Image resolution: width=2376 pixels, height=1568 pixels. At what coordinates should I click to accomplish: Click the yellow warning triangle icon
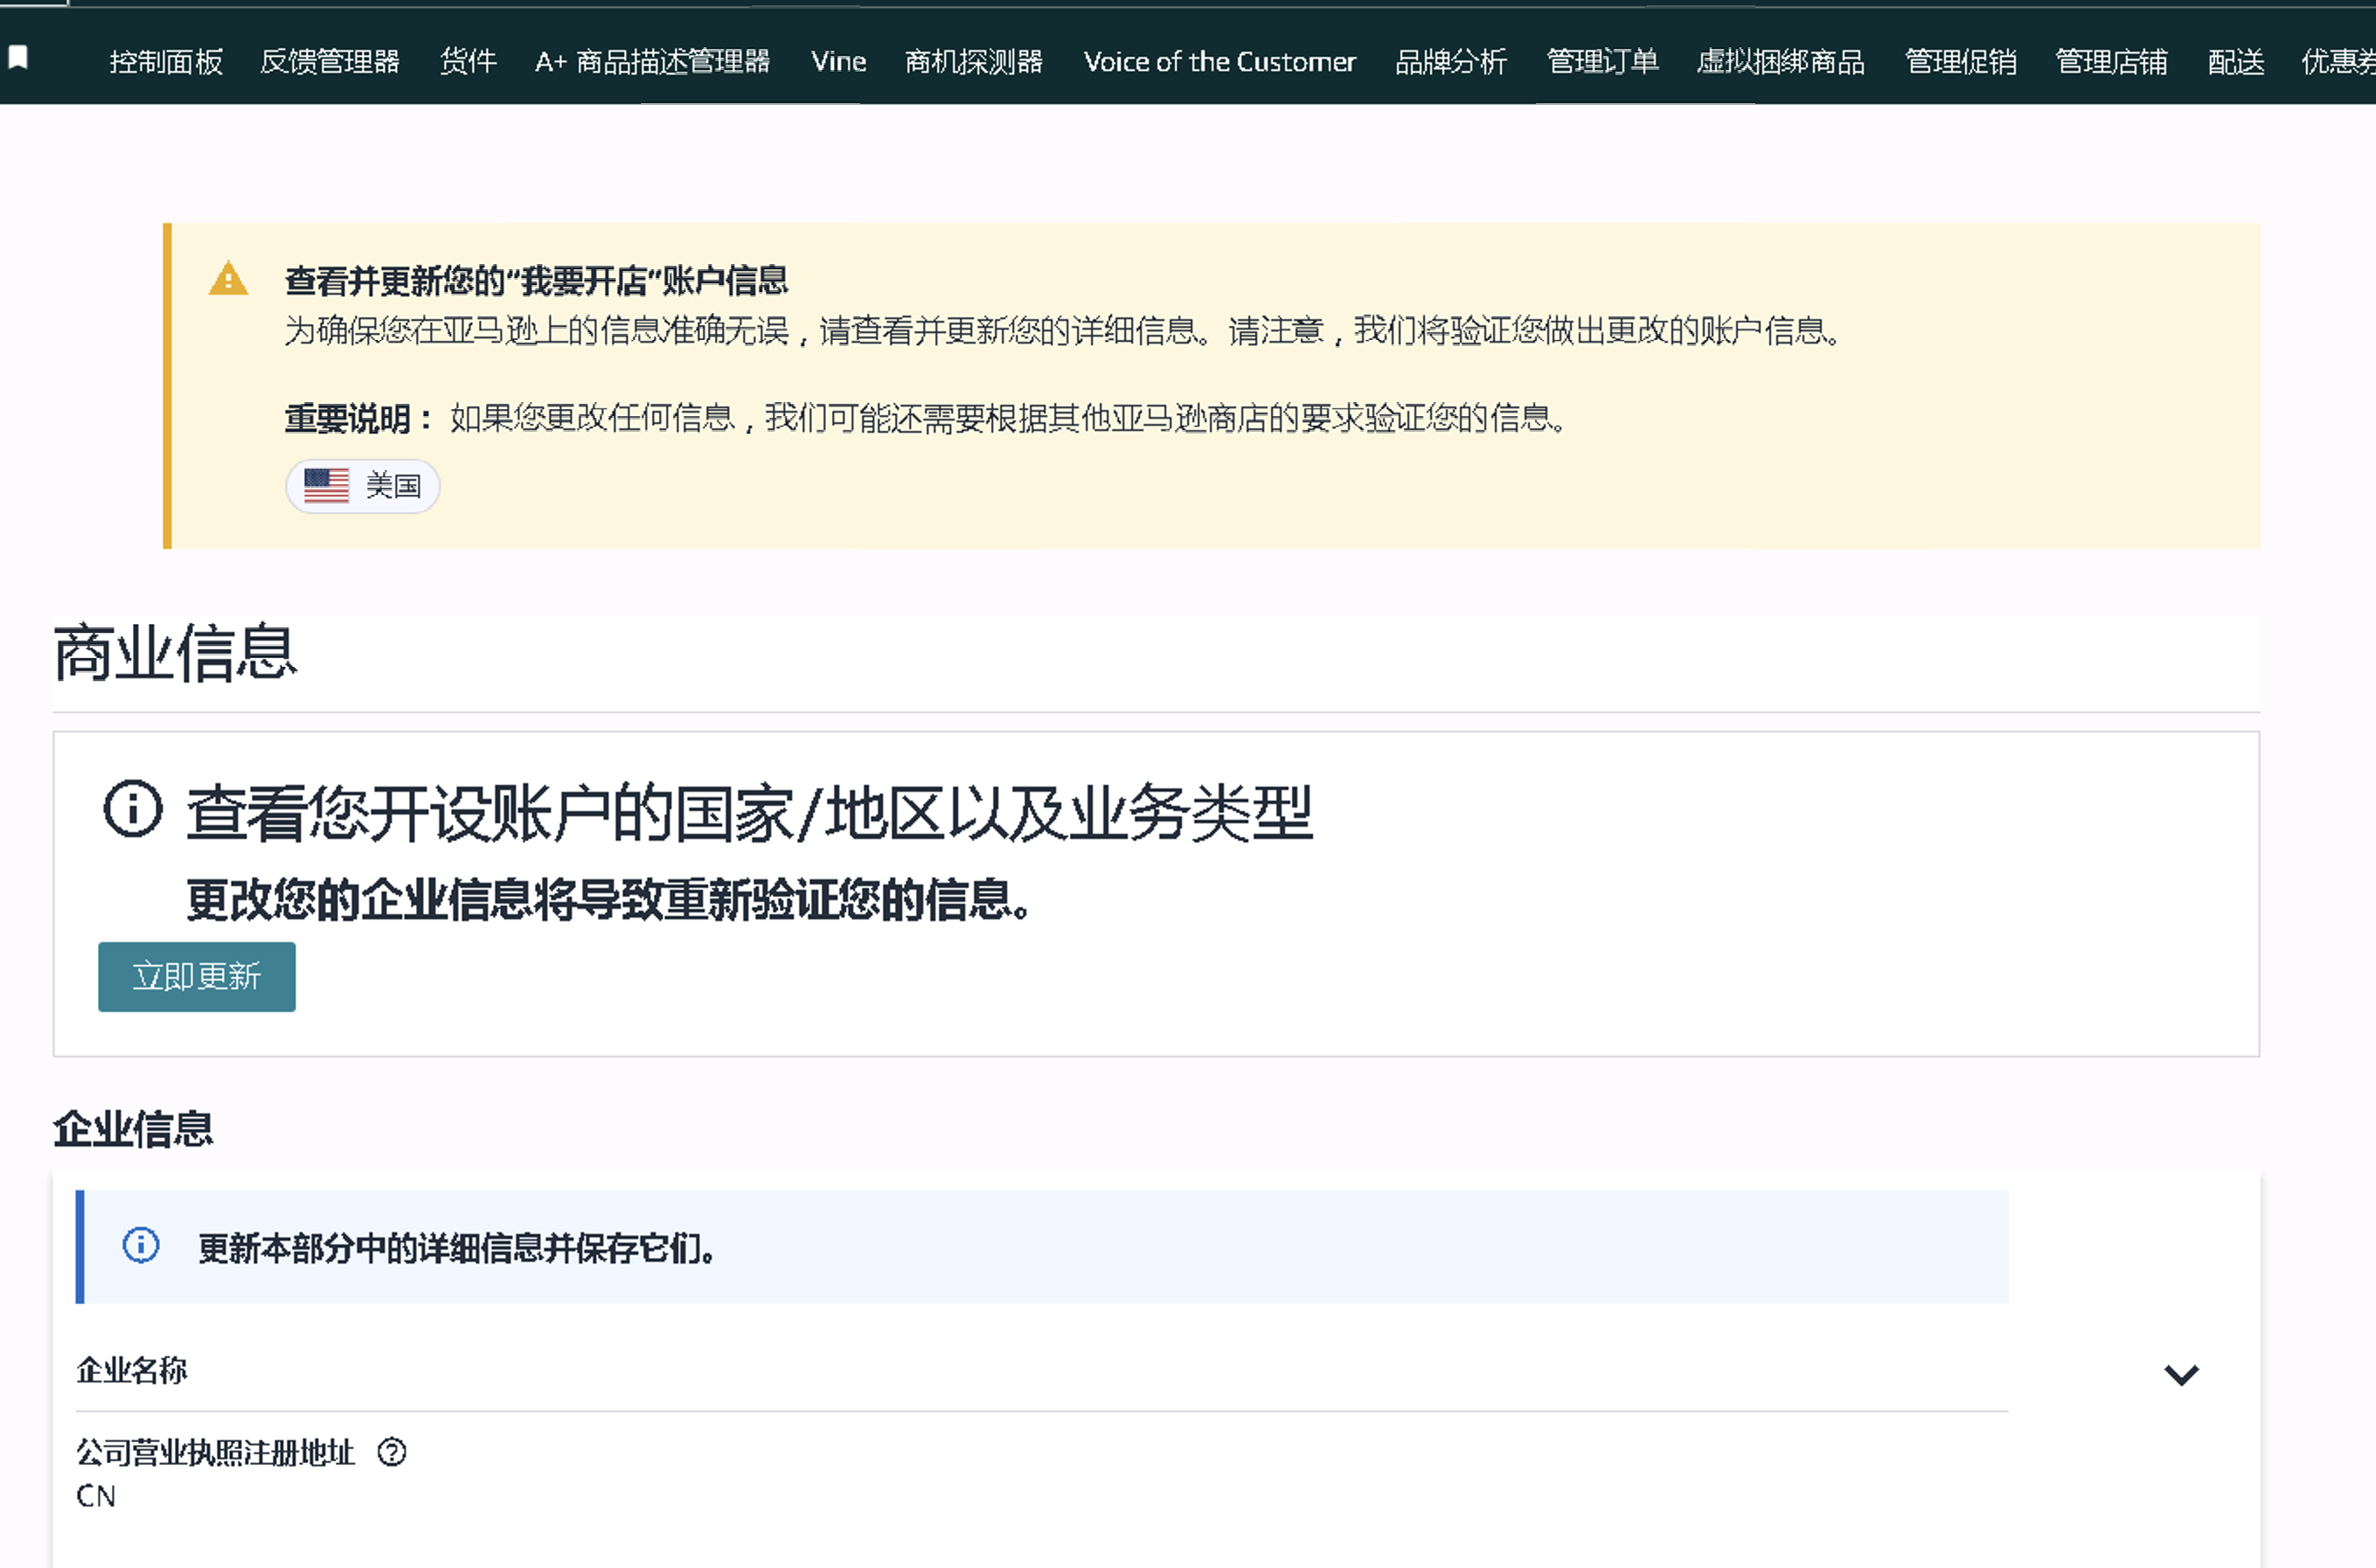pyautogui.click(x=228, y=279)
